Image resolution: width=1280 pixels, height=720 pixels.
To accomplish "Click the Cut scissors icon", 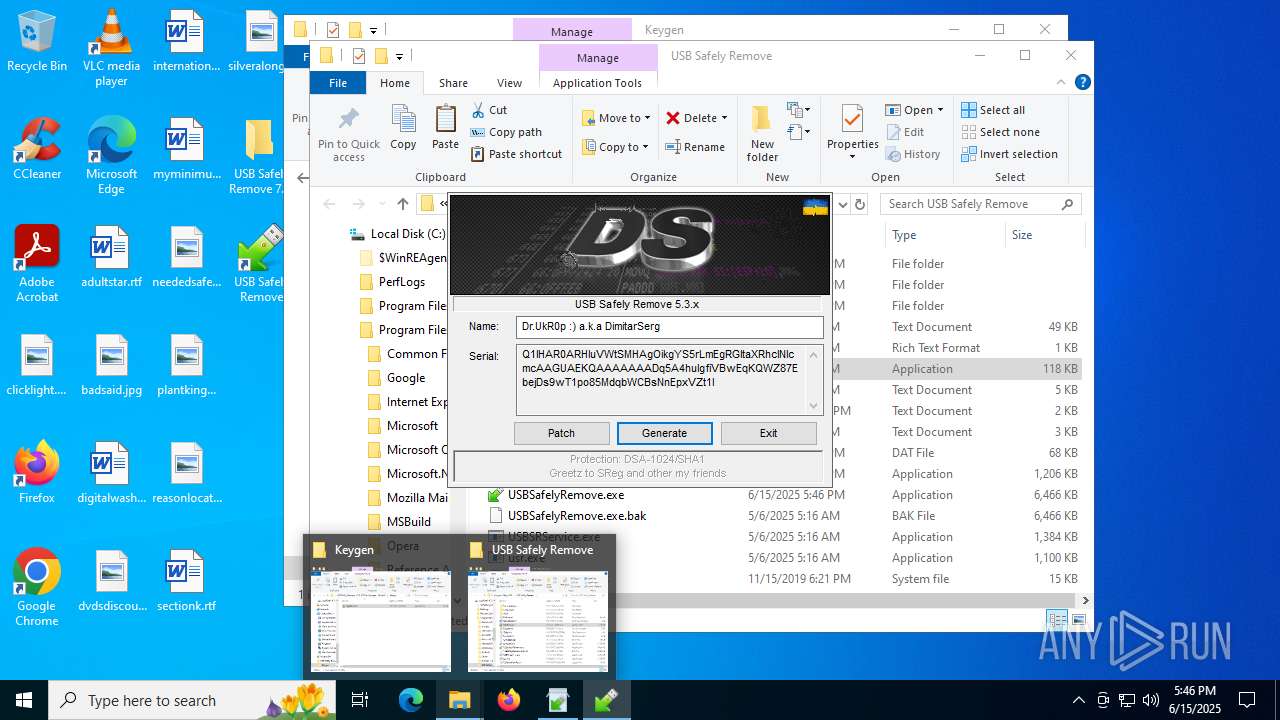I will coord(477,110).
